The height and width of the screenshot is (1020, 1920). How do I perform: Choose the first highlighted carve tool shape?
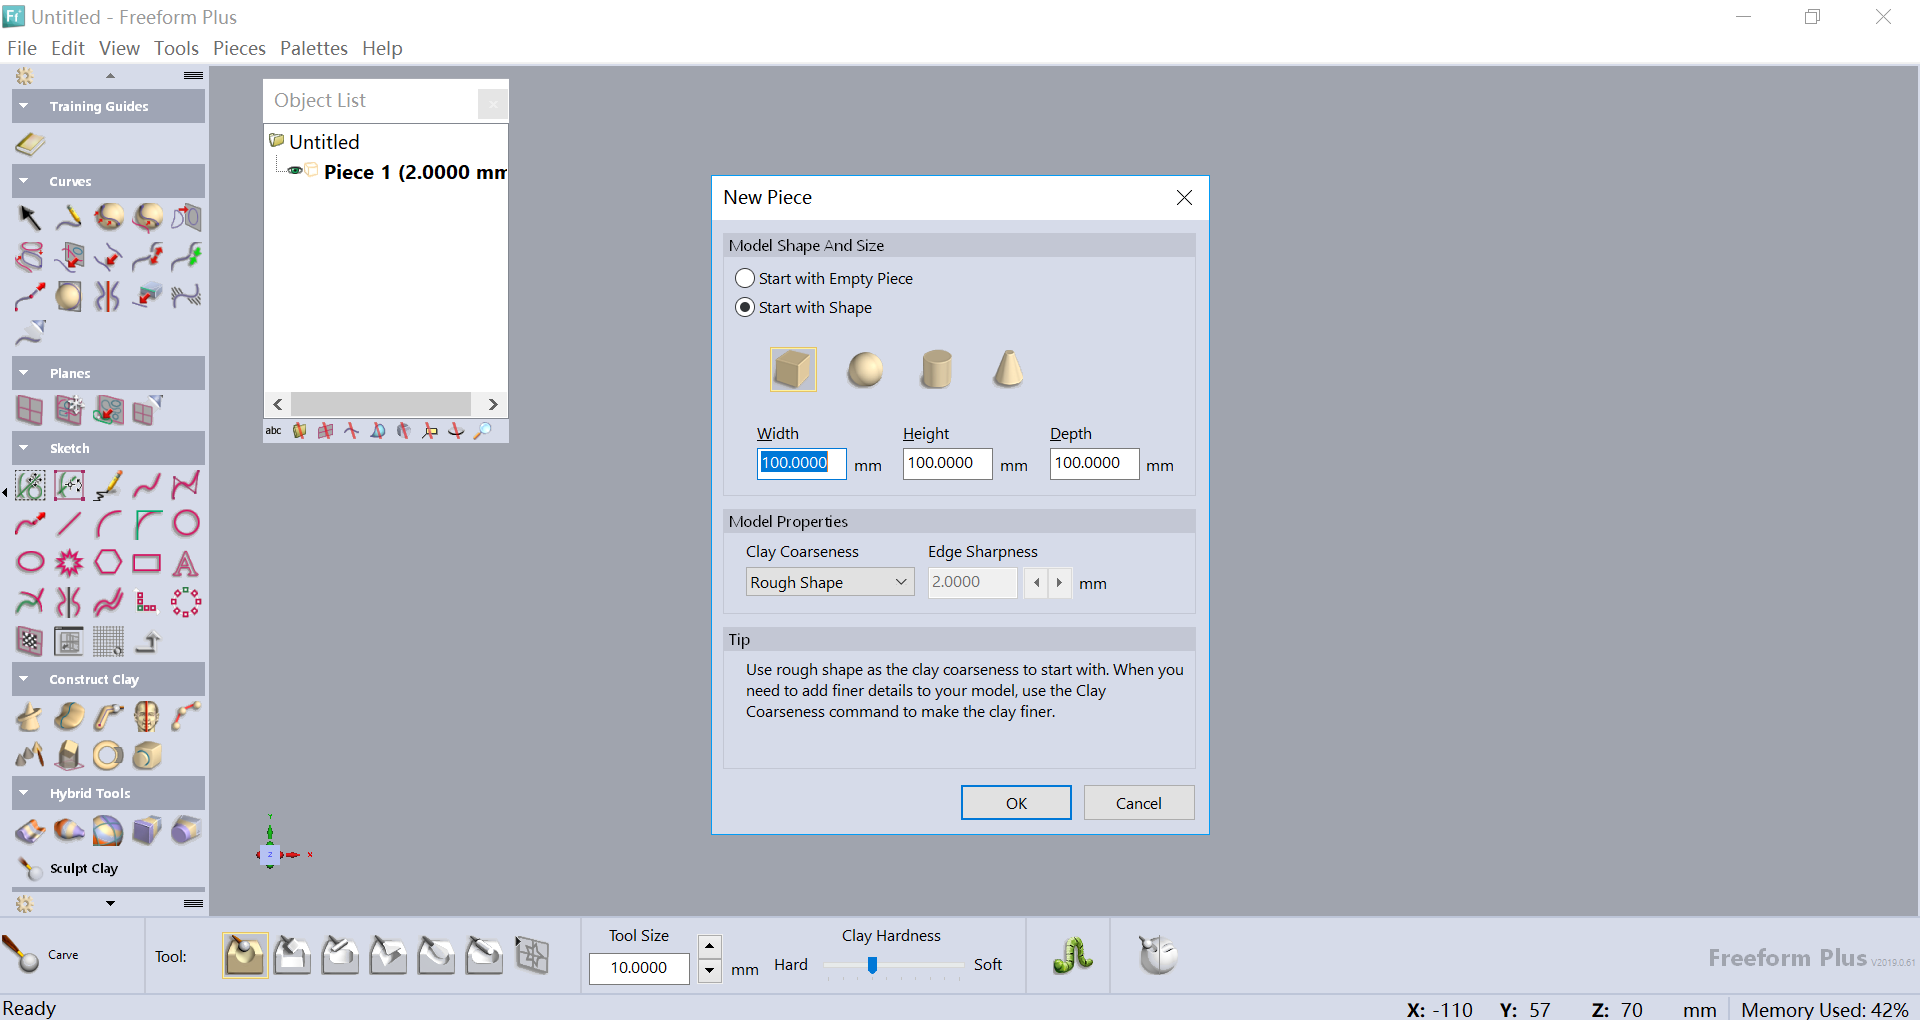point(245,955)
